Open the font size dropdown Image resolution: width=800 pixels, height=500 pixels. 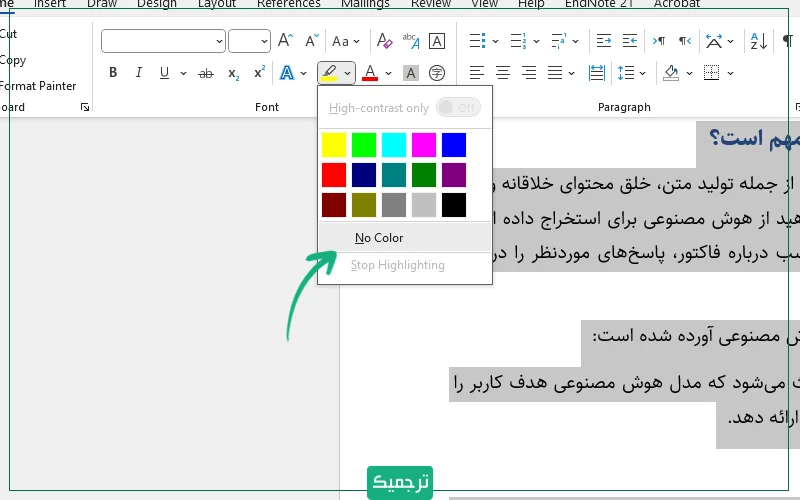(x=249, y=41)
